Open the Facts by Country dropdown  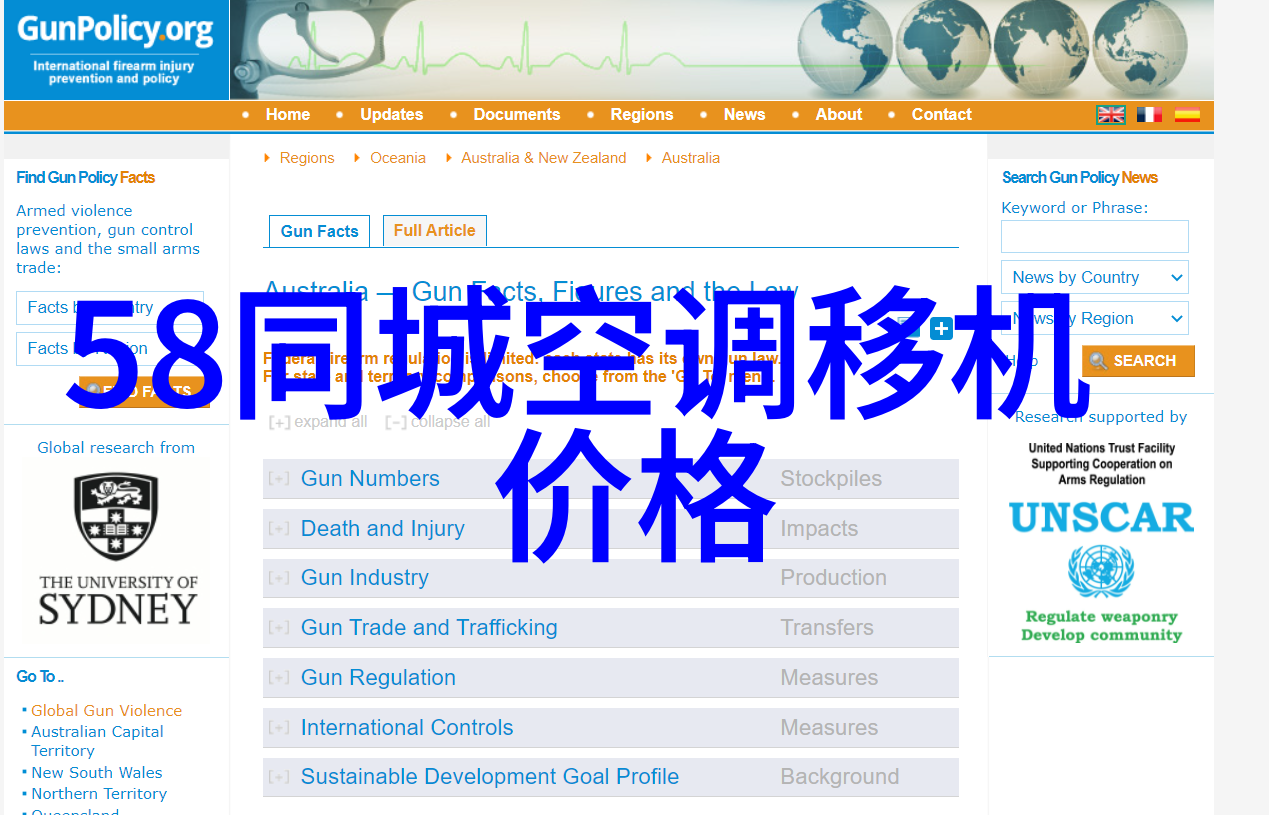point(110,308)
